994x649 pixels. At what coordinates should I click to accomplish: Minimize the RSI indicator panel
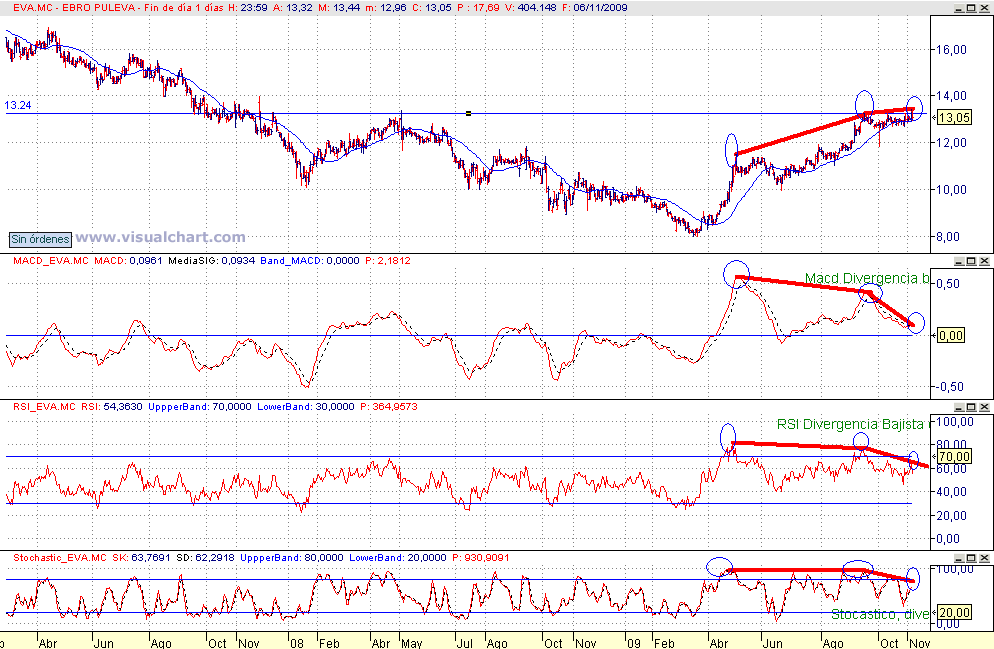pos(959,407)
